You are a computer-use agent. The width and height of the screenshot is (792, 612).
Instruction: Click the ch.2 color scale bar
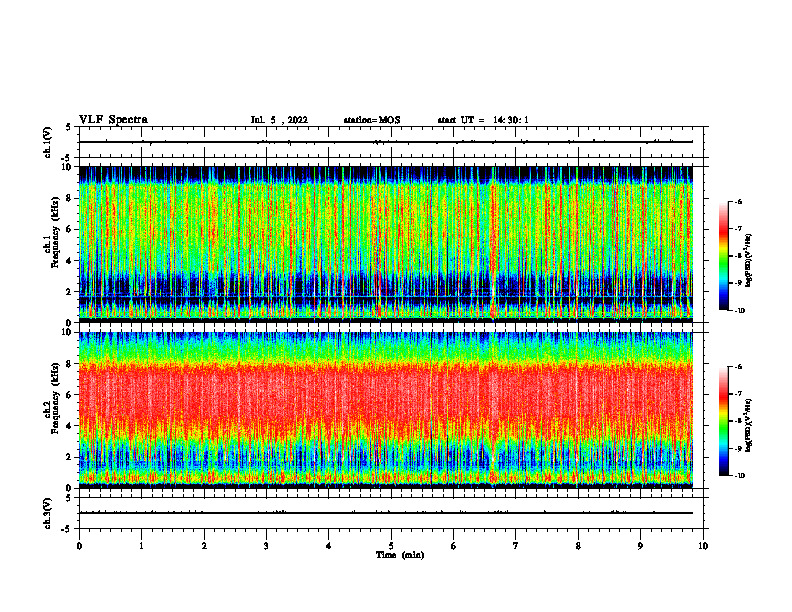[724, 421]
